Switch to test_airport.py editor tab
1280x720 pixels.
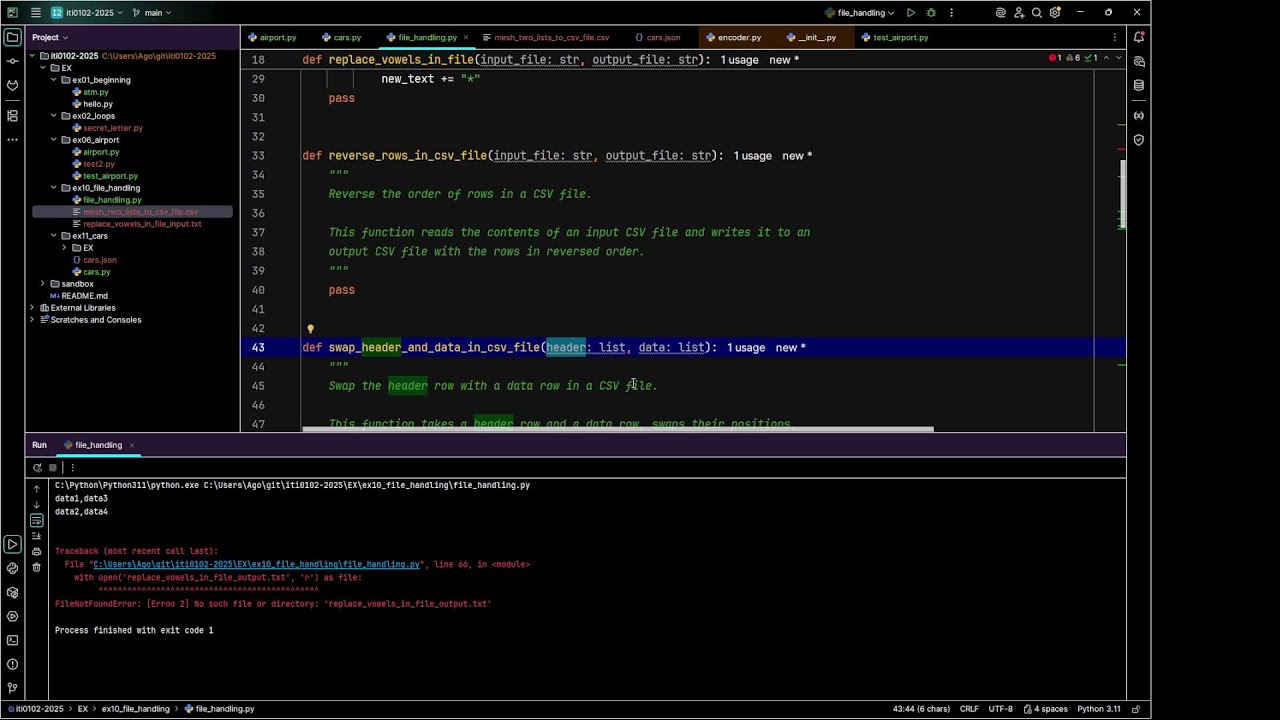coord(895,37)
